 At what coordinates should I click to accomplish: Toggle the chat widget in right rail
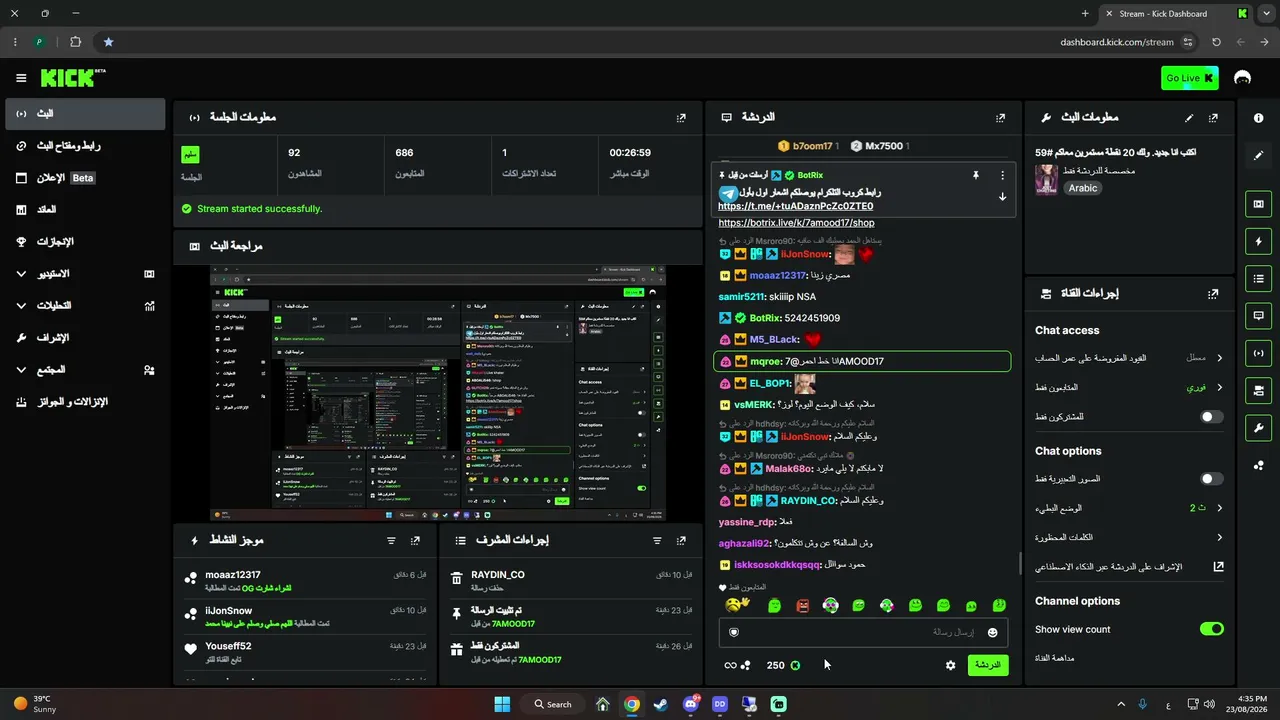click(1258, 315)
